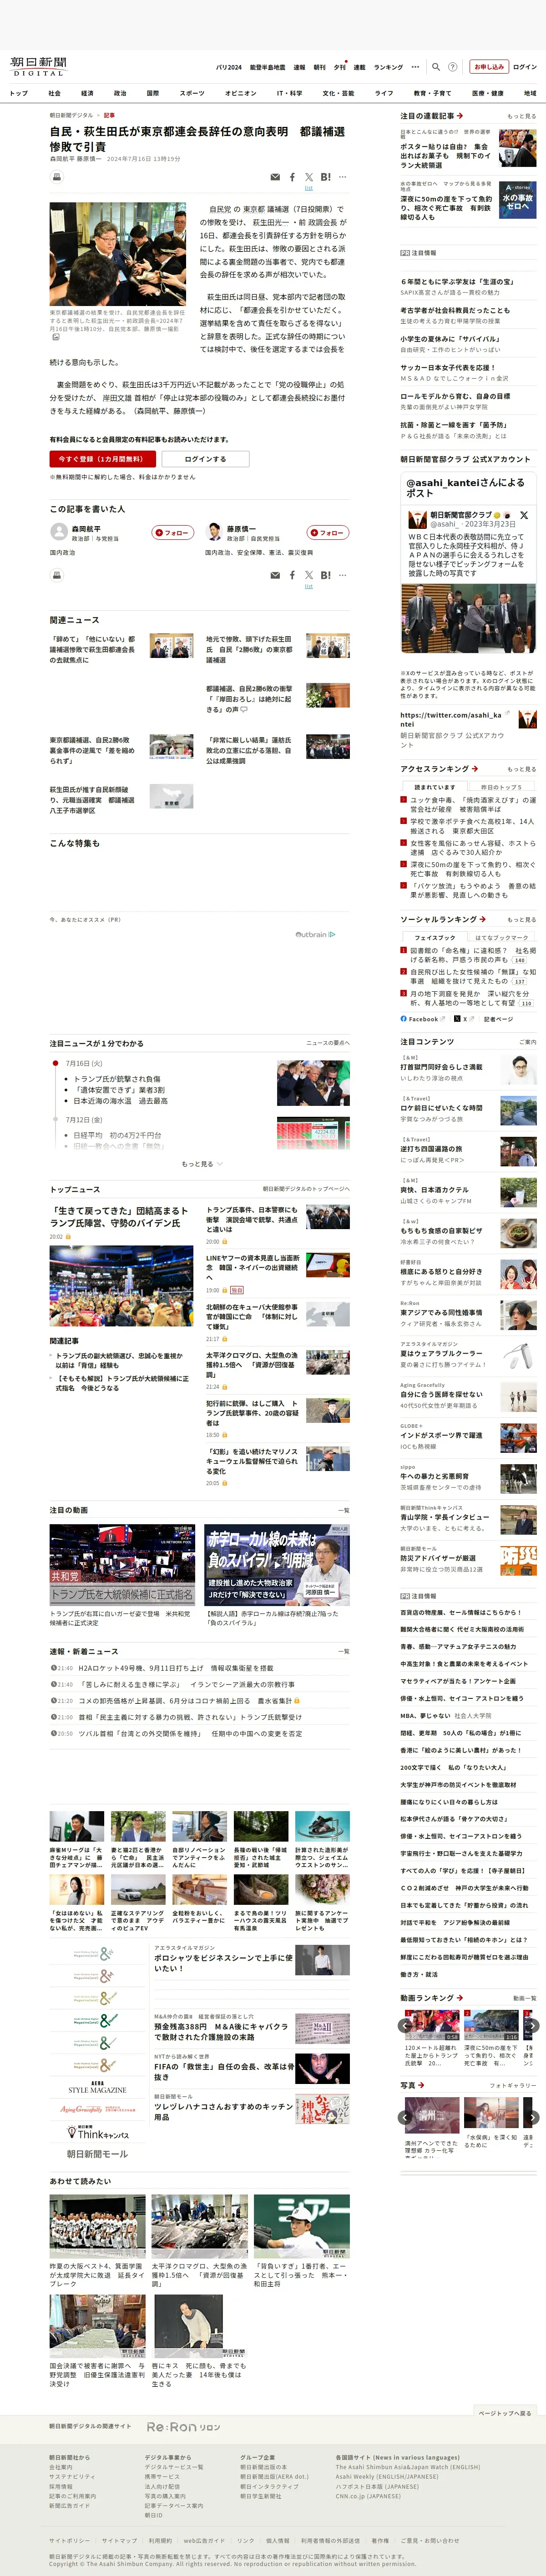This screenshot has height=2576, width=546.
Task: Share on Facebook via icon below author section
Action: [x=292, y=575]
